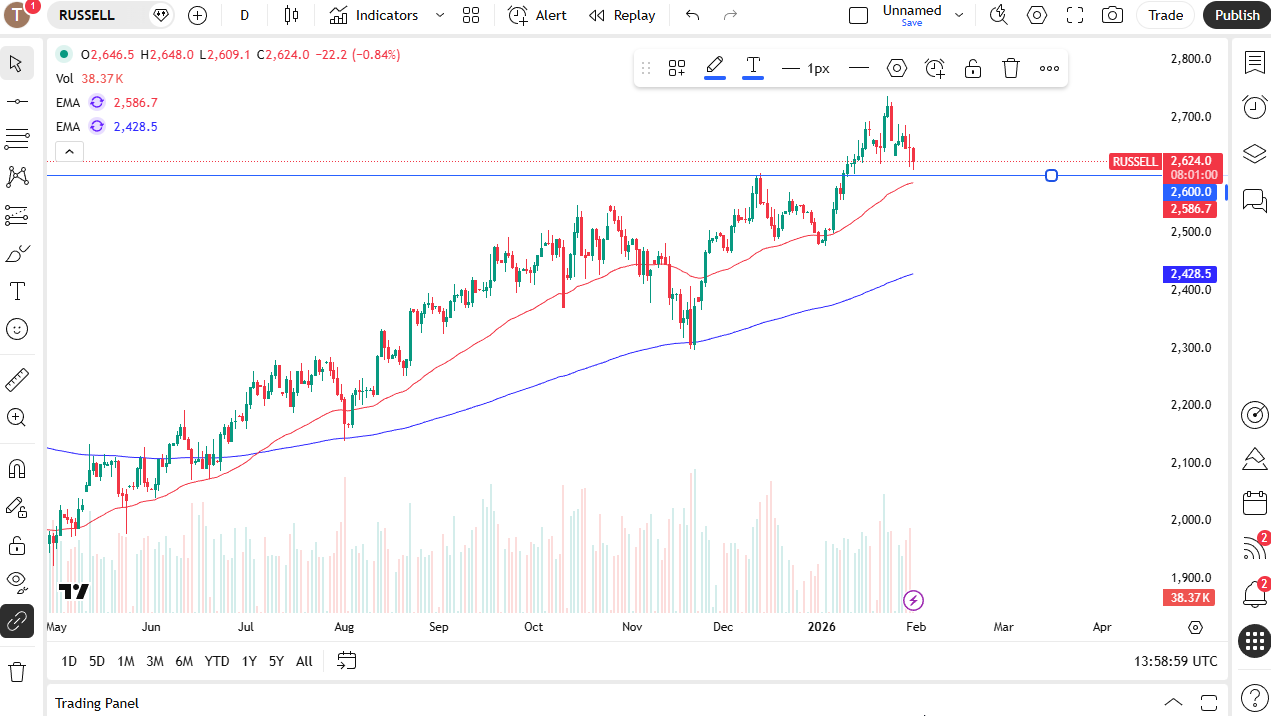1271x716 pixels.
Task: Change the D timeframe interval
Action: click(x=245, y=15)
